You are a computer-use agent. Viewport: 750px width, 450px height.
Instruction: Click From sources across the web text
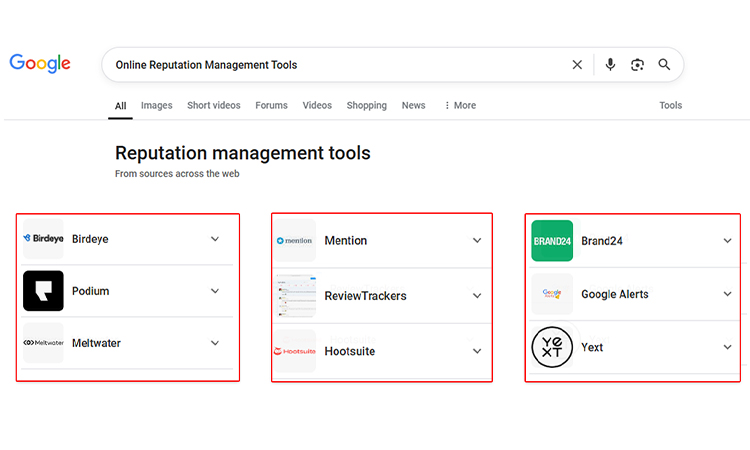pyautogui.click(x=177, y=174)
